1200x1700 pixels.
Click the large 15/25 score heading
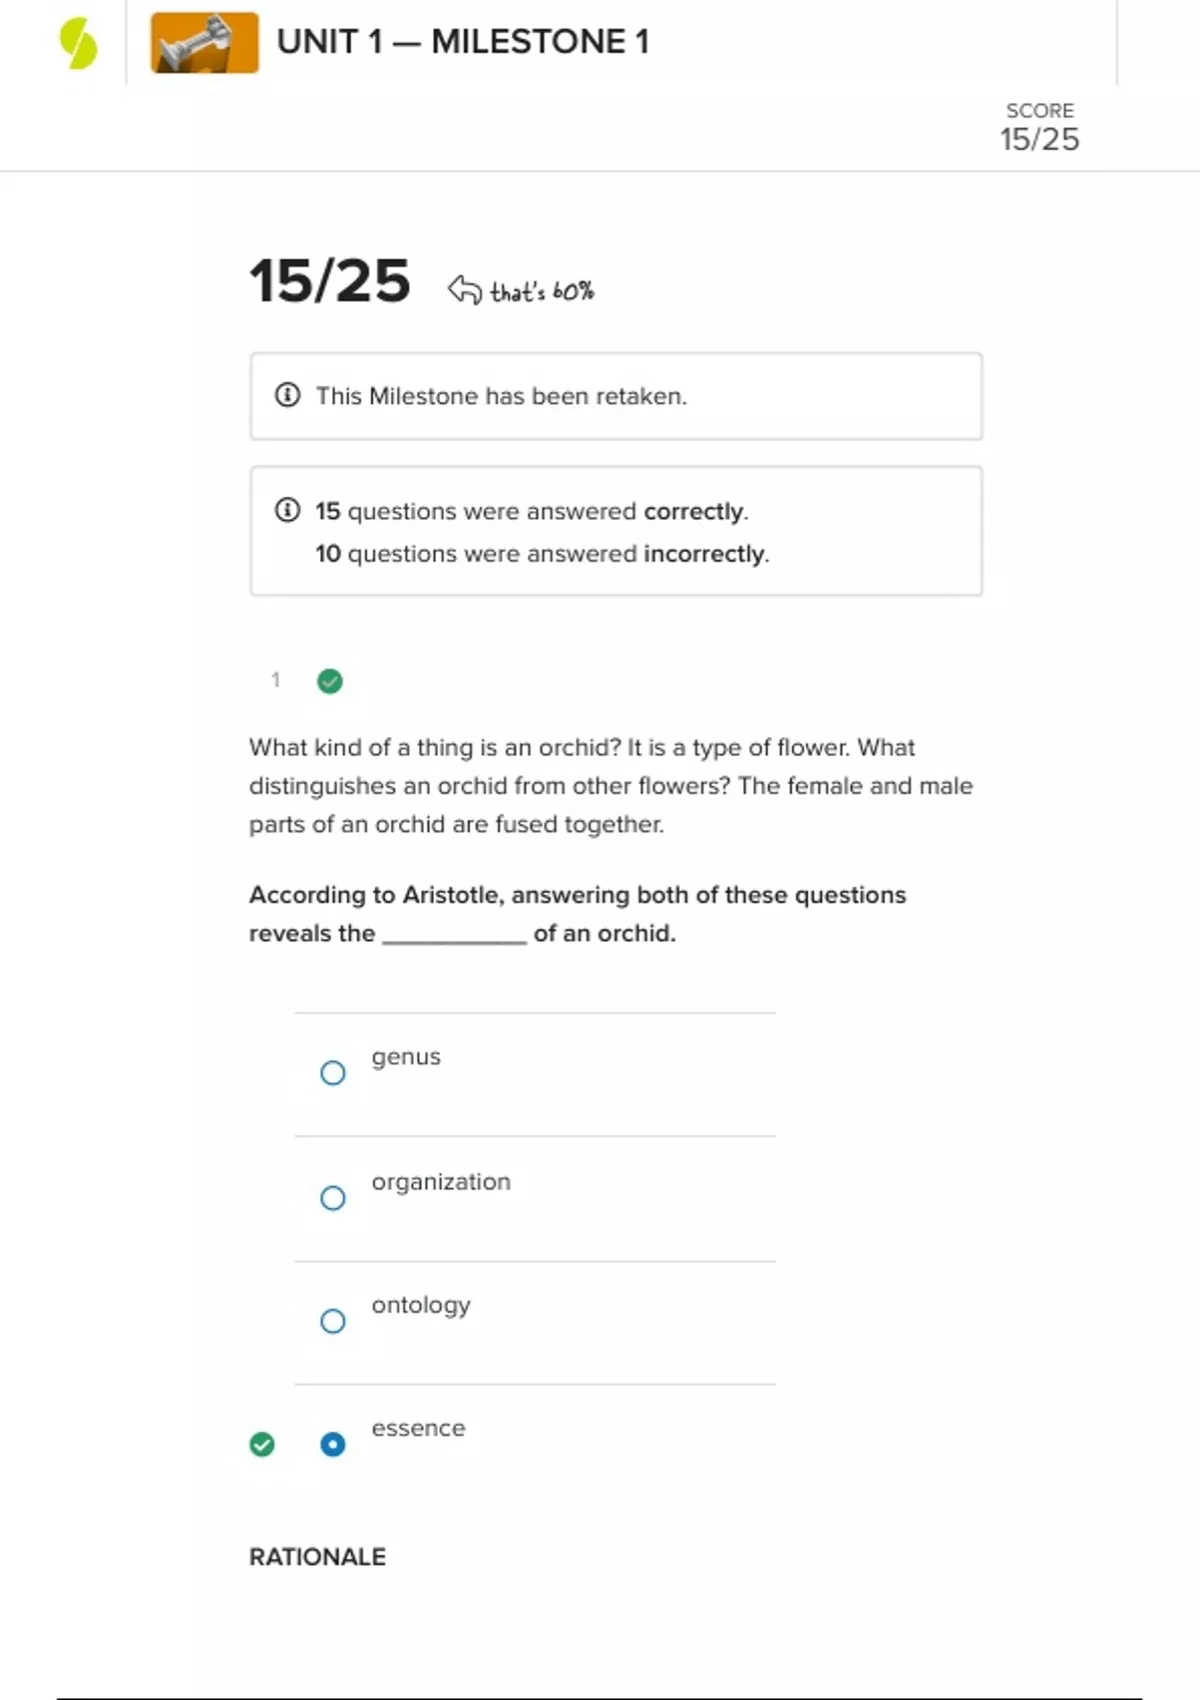330,281
